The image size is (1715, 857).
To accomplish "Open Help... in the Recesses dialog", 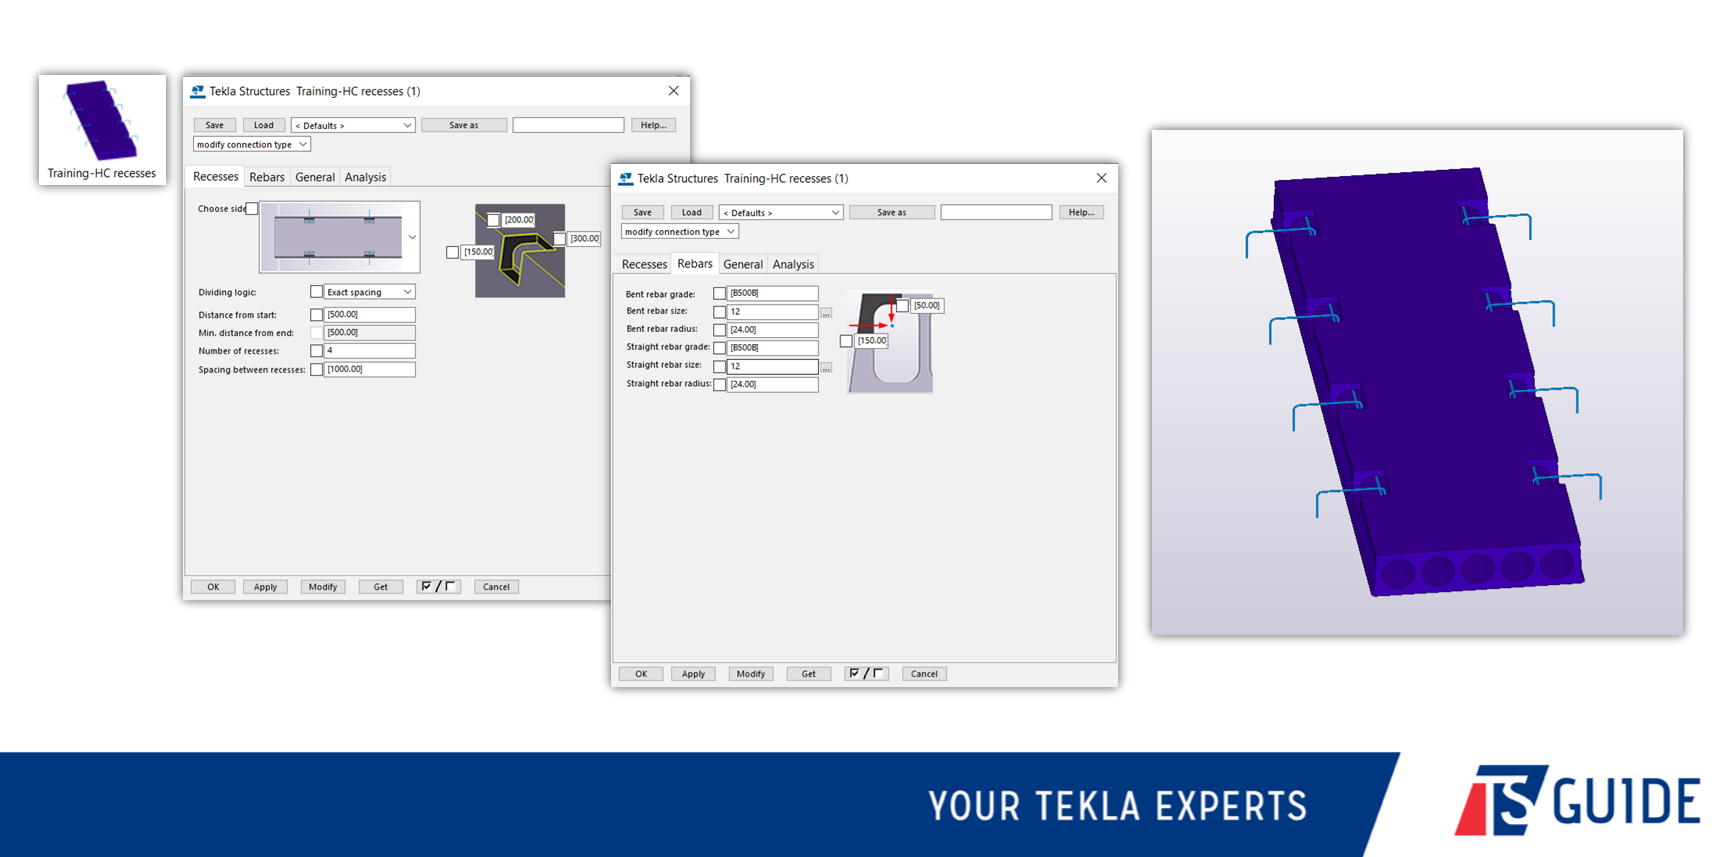I will (x=654, y=125).
